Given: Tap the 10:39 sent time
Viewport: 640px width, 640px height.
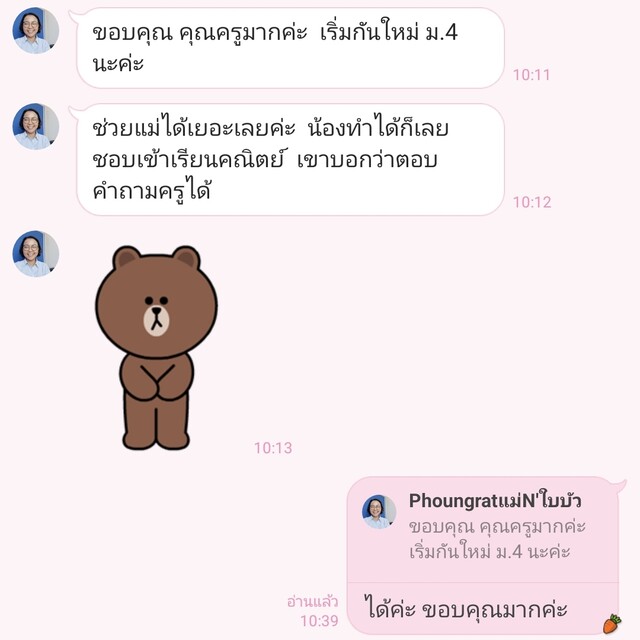Looking at the screenshot, I should tap(320, 621).
